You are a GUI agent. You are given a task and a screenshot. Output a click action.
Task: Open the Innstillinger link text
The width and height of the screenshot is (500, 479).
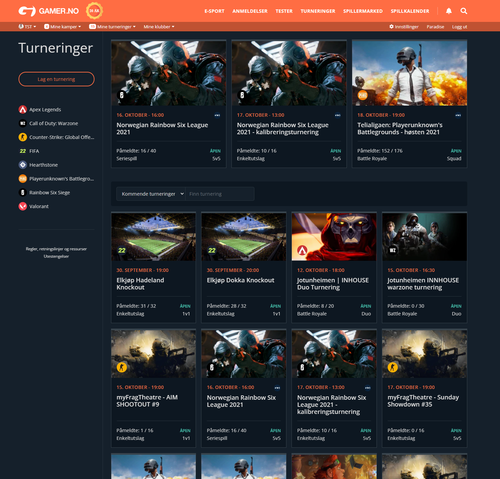[406, 27]
